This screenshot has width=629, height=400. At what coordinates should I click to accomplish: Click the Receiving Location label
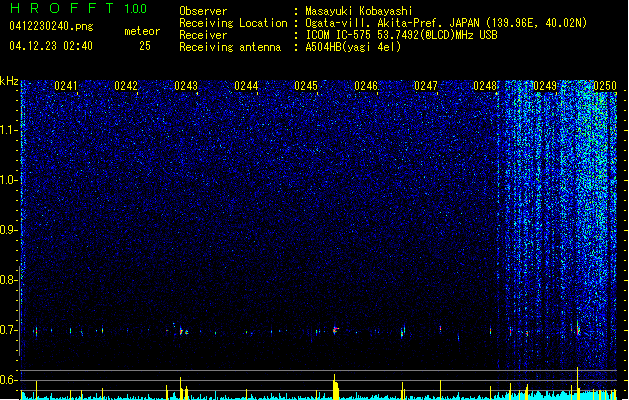coord(233,23)
